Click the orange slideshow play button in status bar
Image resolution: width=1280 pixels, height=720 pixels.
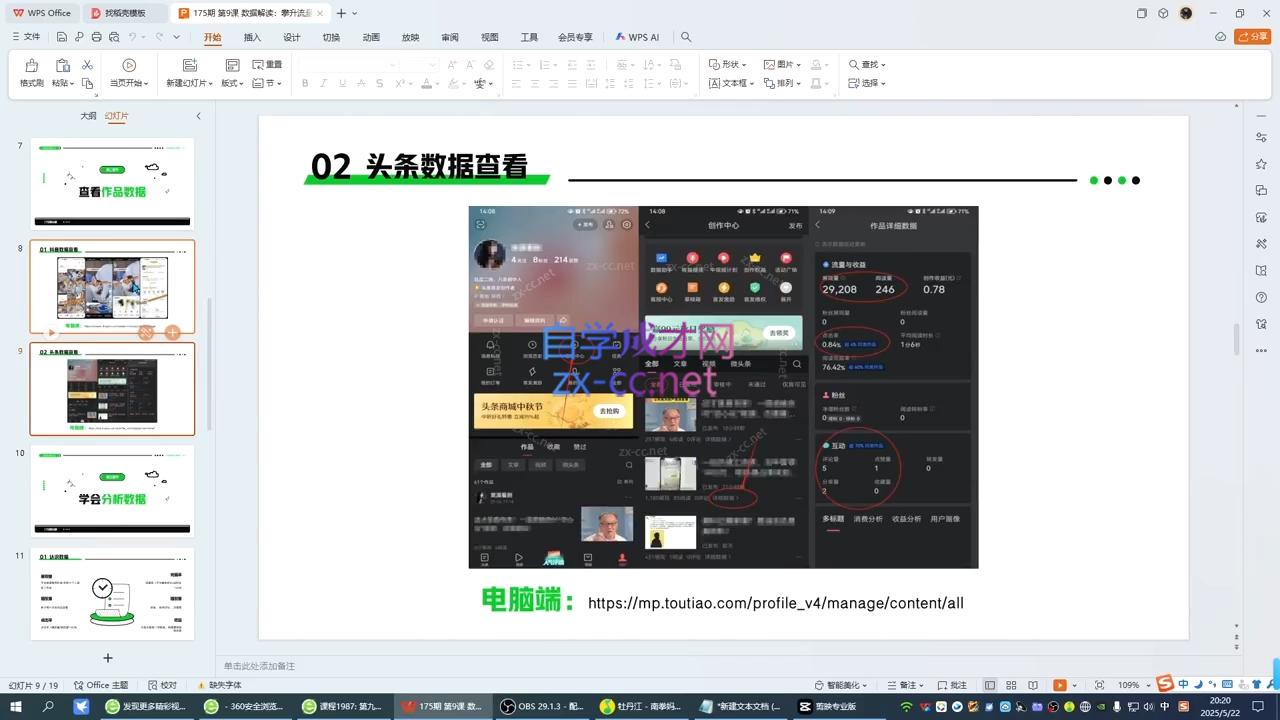point(1060,685)
